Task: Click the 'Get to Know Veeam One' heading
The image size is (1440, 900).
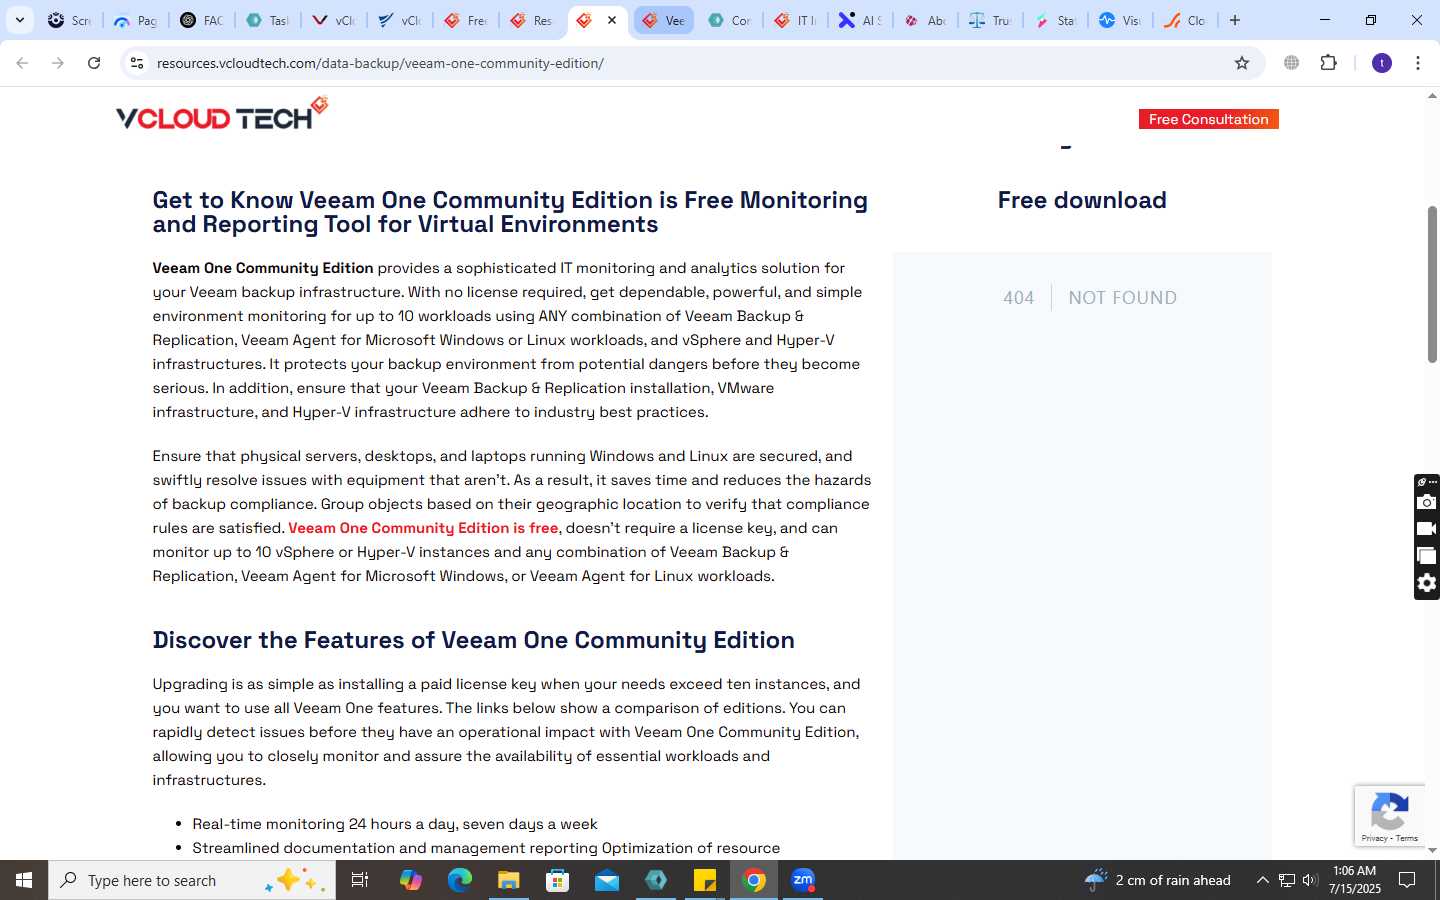Action: [510, 212]
